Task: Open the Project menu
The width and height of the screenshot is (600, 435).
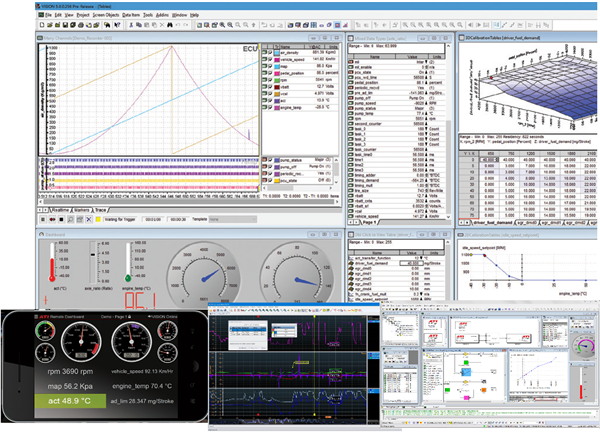Action: [83, 15]
